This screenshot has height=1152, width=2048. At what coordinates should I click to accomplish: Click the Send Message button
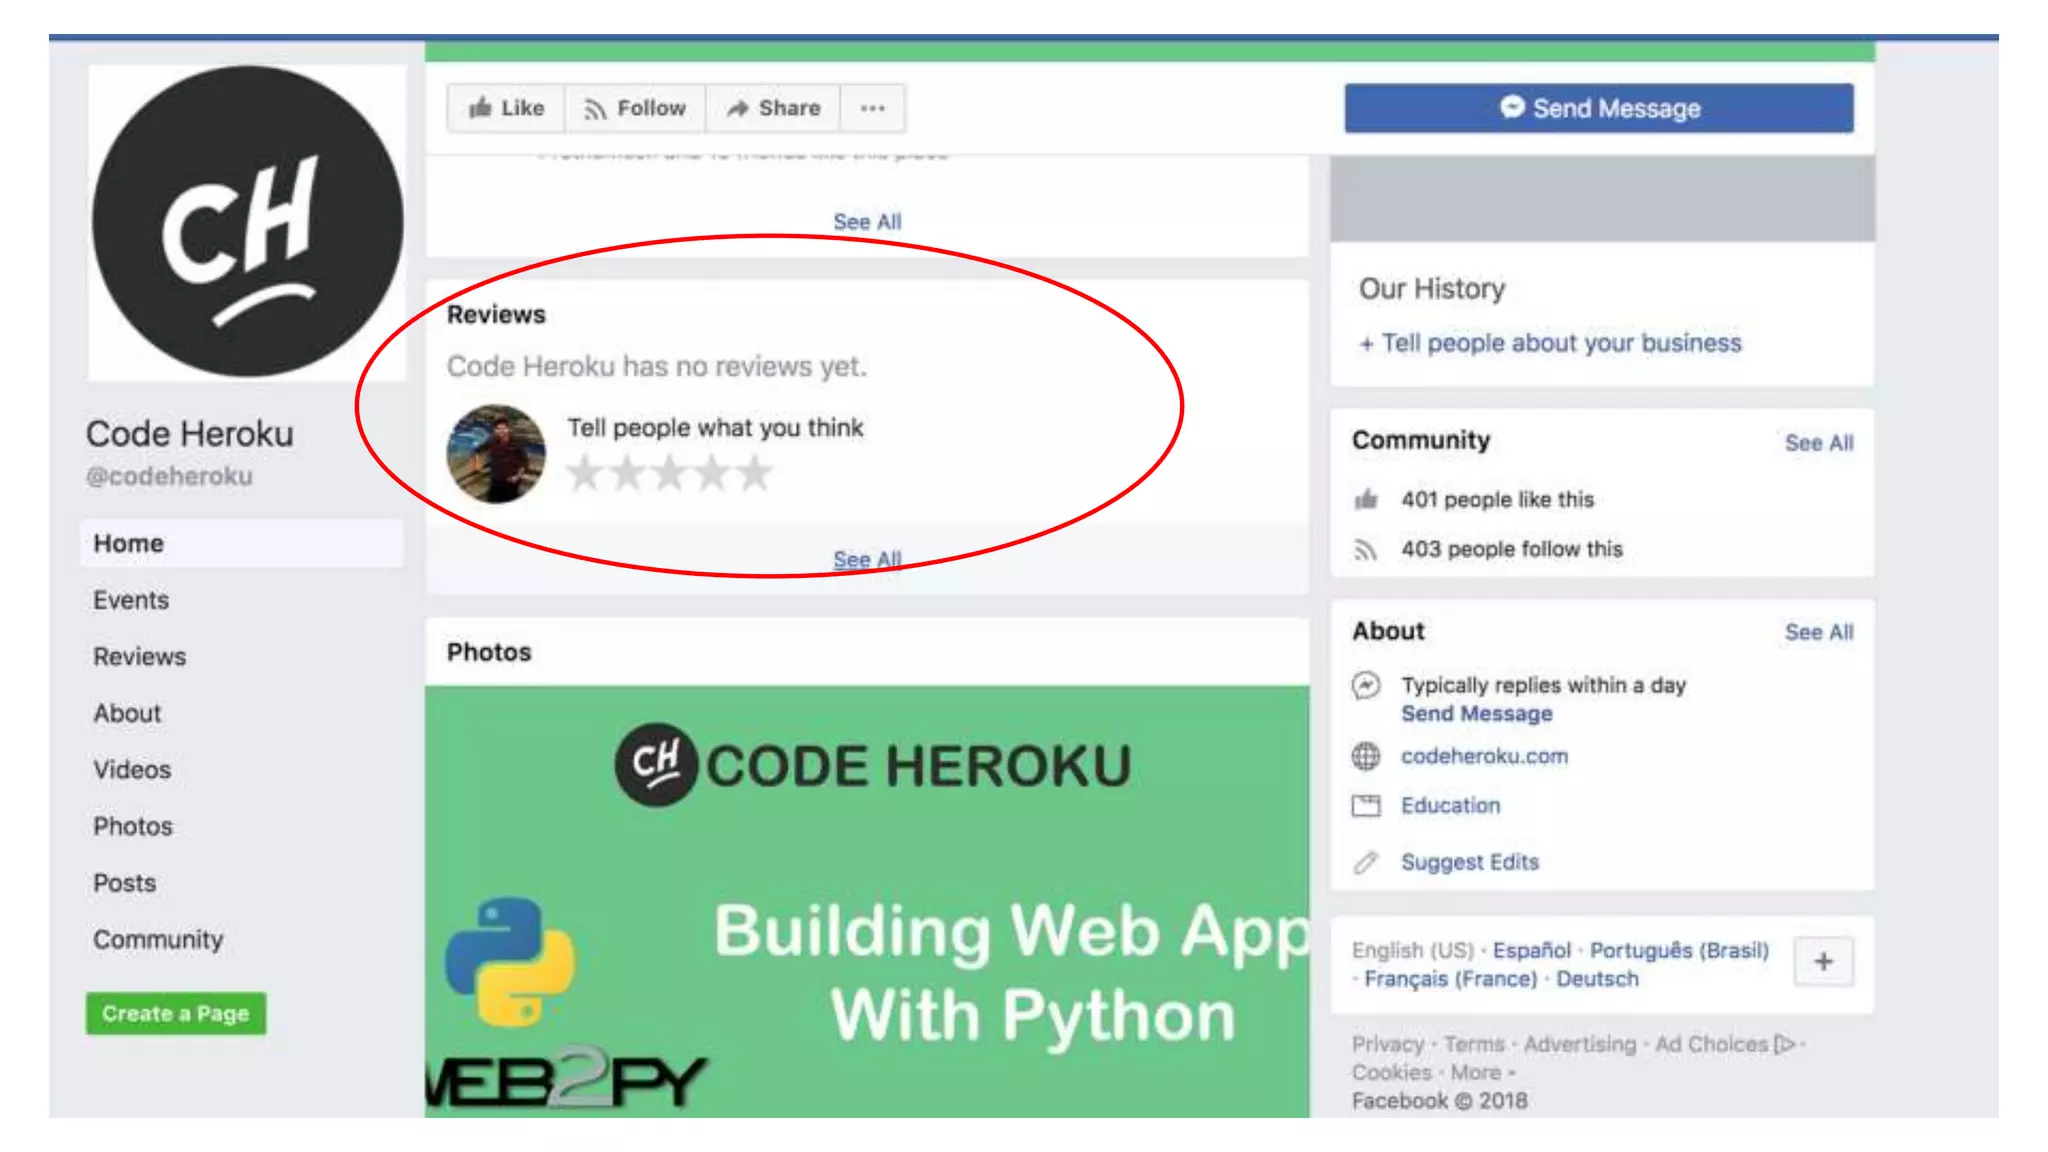tap(1598, 108)
